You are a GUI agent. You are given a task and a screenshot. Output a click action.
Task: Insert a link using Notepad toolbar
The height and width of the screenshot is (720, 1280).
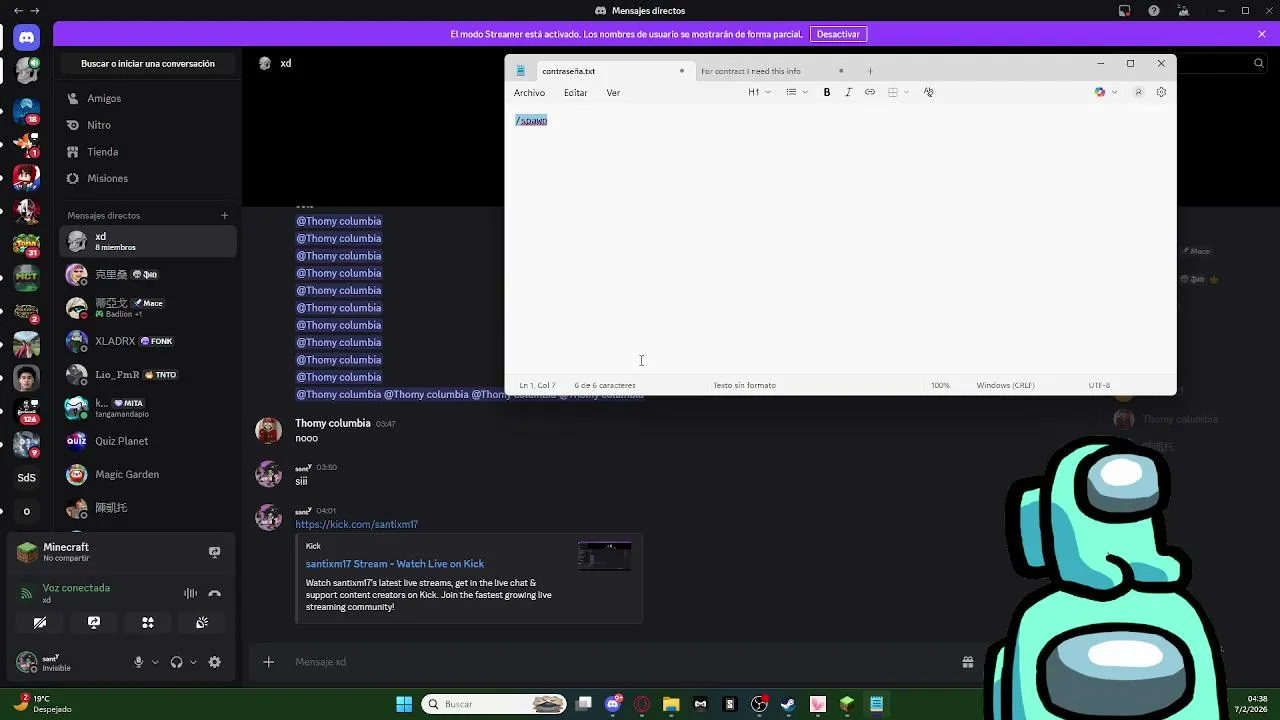pos(870,92)
